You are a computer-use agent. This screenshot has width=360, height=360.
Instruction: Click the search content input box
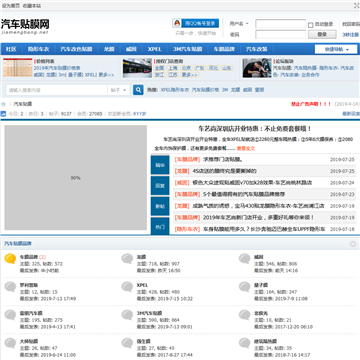click(x=57, y=90)
